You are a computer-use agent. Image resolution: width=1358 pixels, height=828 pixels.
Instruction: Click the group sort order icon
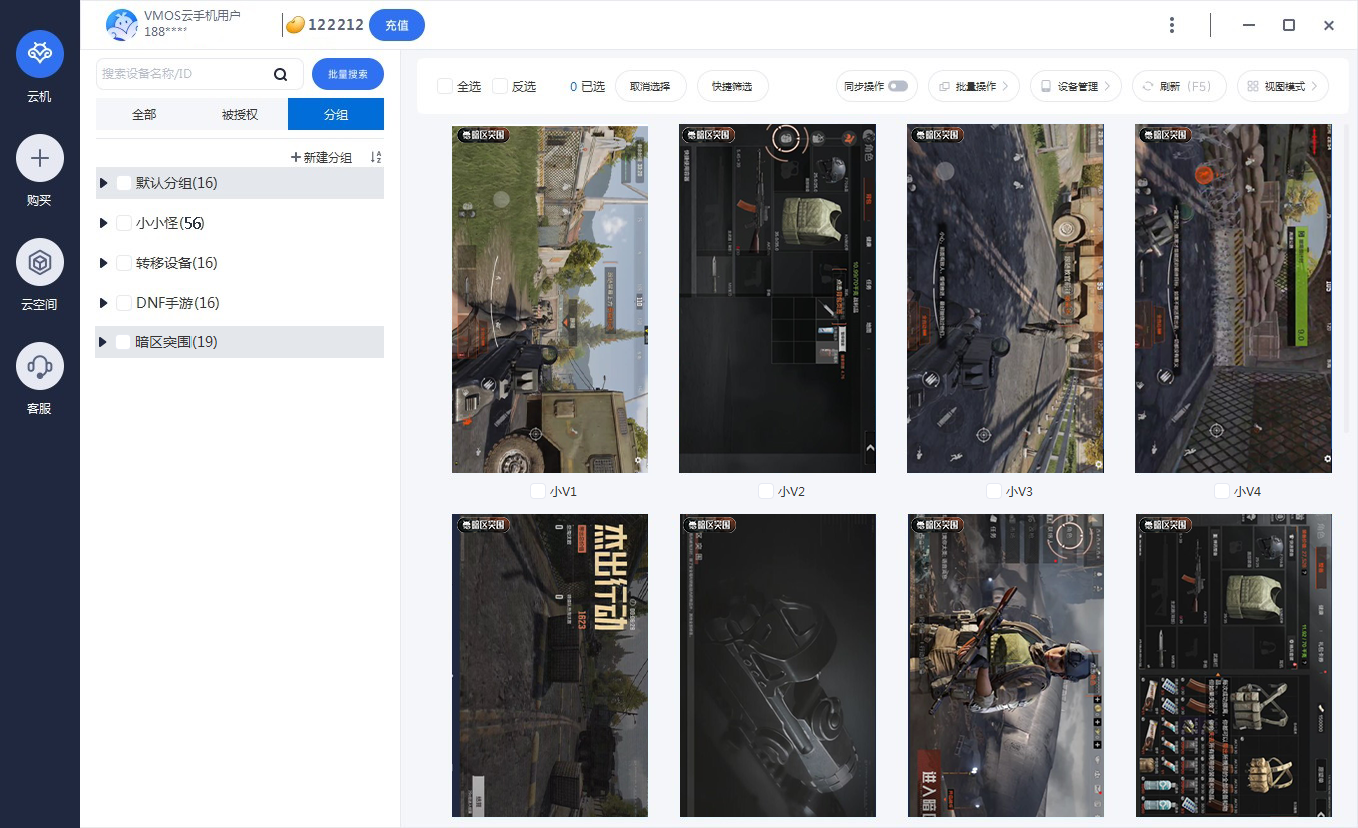click(376, 157)
